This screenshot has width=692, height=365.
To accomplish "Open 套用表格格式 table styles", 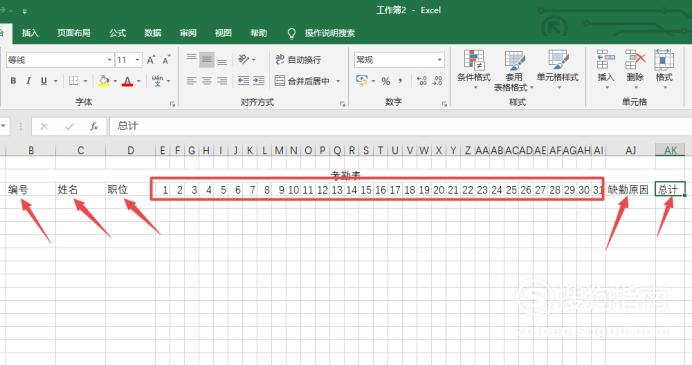I will [x=514, y=71].
